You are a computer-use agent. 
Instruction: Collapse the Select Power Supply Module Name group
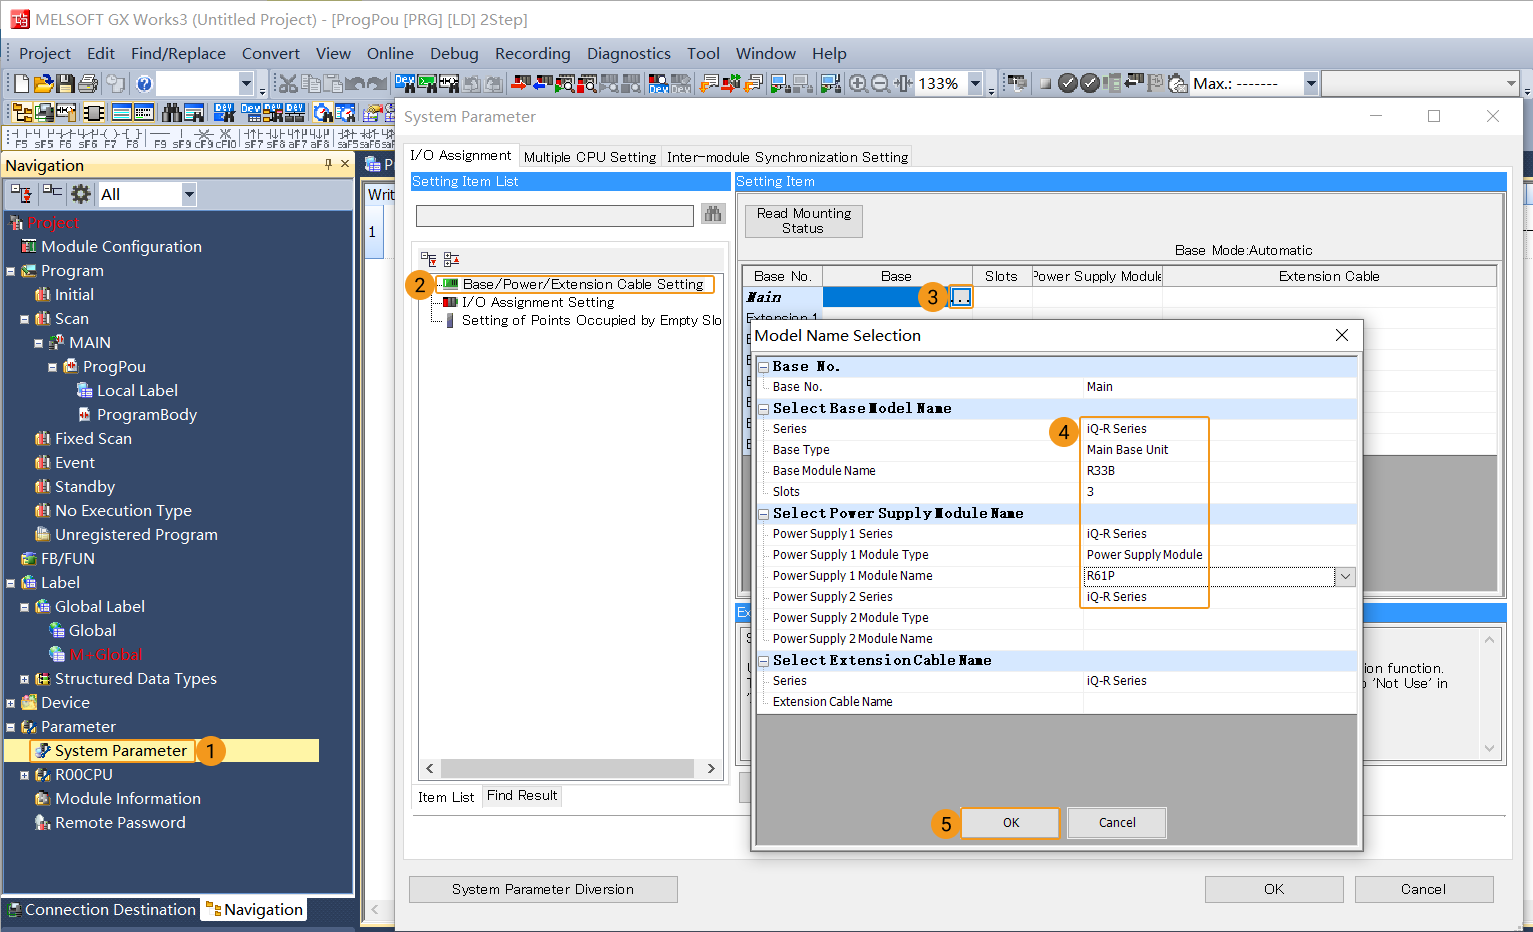764,514
